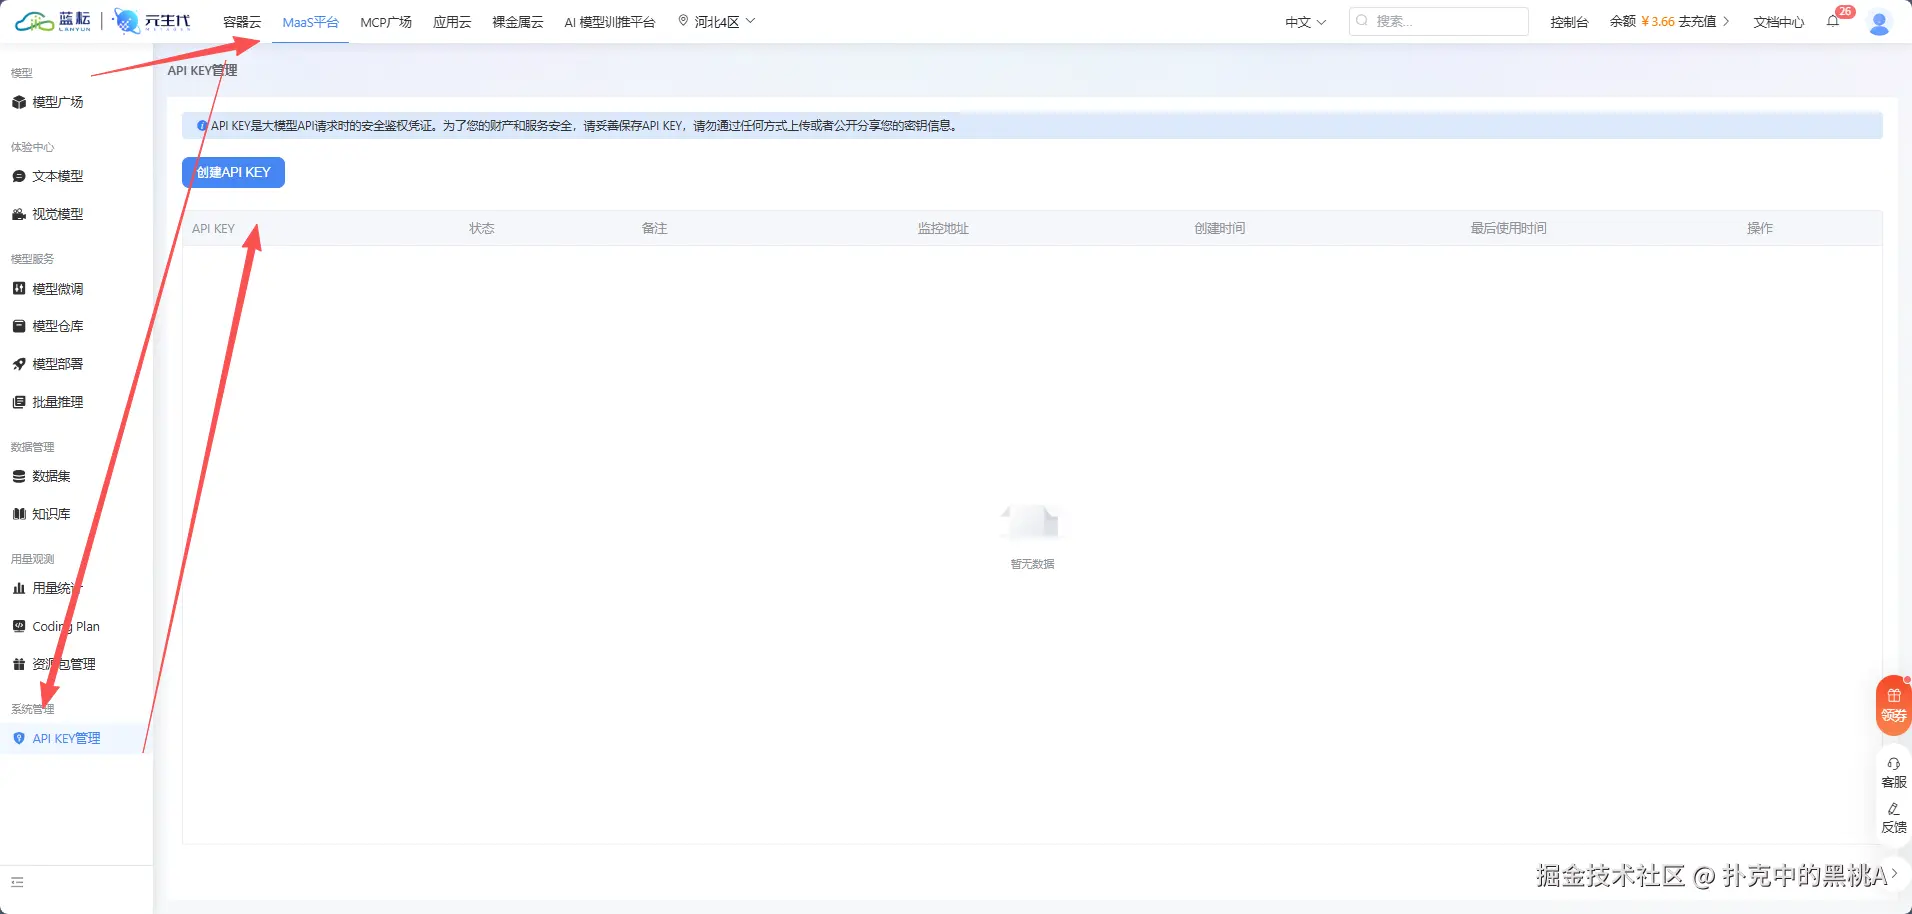The height and width of the screenshot is (914, 1912).
Task: Click the info icon in notice banner
Action: (x=202, y=126)
